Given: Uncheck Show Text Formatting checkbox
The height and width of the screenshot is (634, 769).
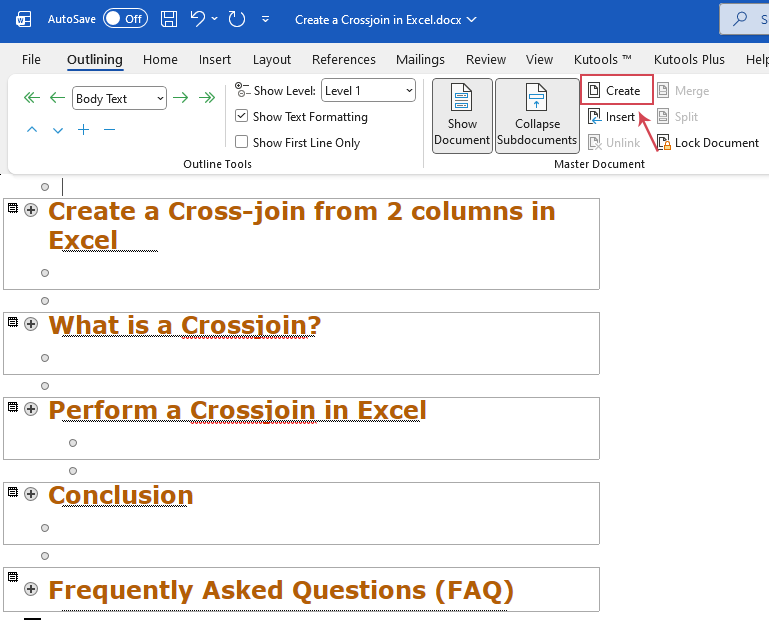Looking at the screenshot, I should [241, 117].
